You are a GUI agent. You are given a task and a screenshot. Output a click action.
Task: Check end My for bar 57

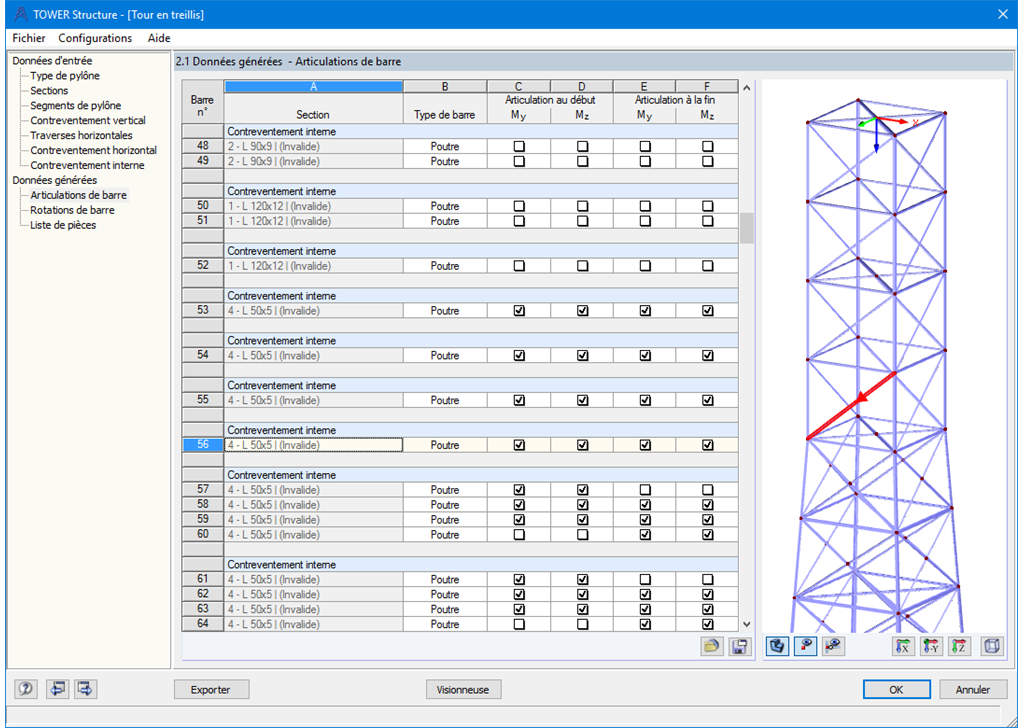[x=645, y=490]
